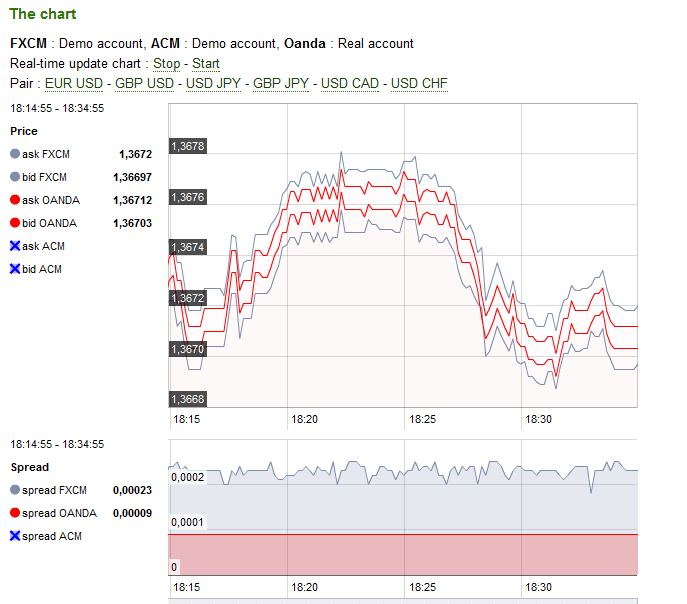Click the red dot beside bid OANDA
Viewport: 687px width, 604px height.
pyautogui.click(x=15, y=224)
